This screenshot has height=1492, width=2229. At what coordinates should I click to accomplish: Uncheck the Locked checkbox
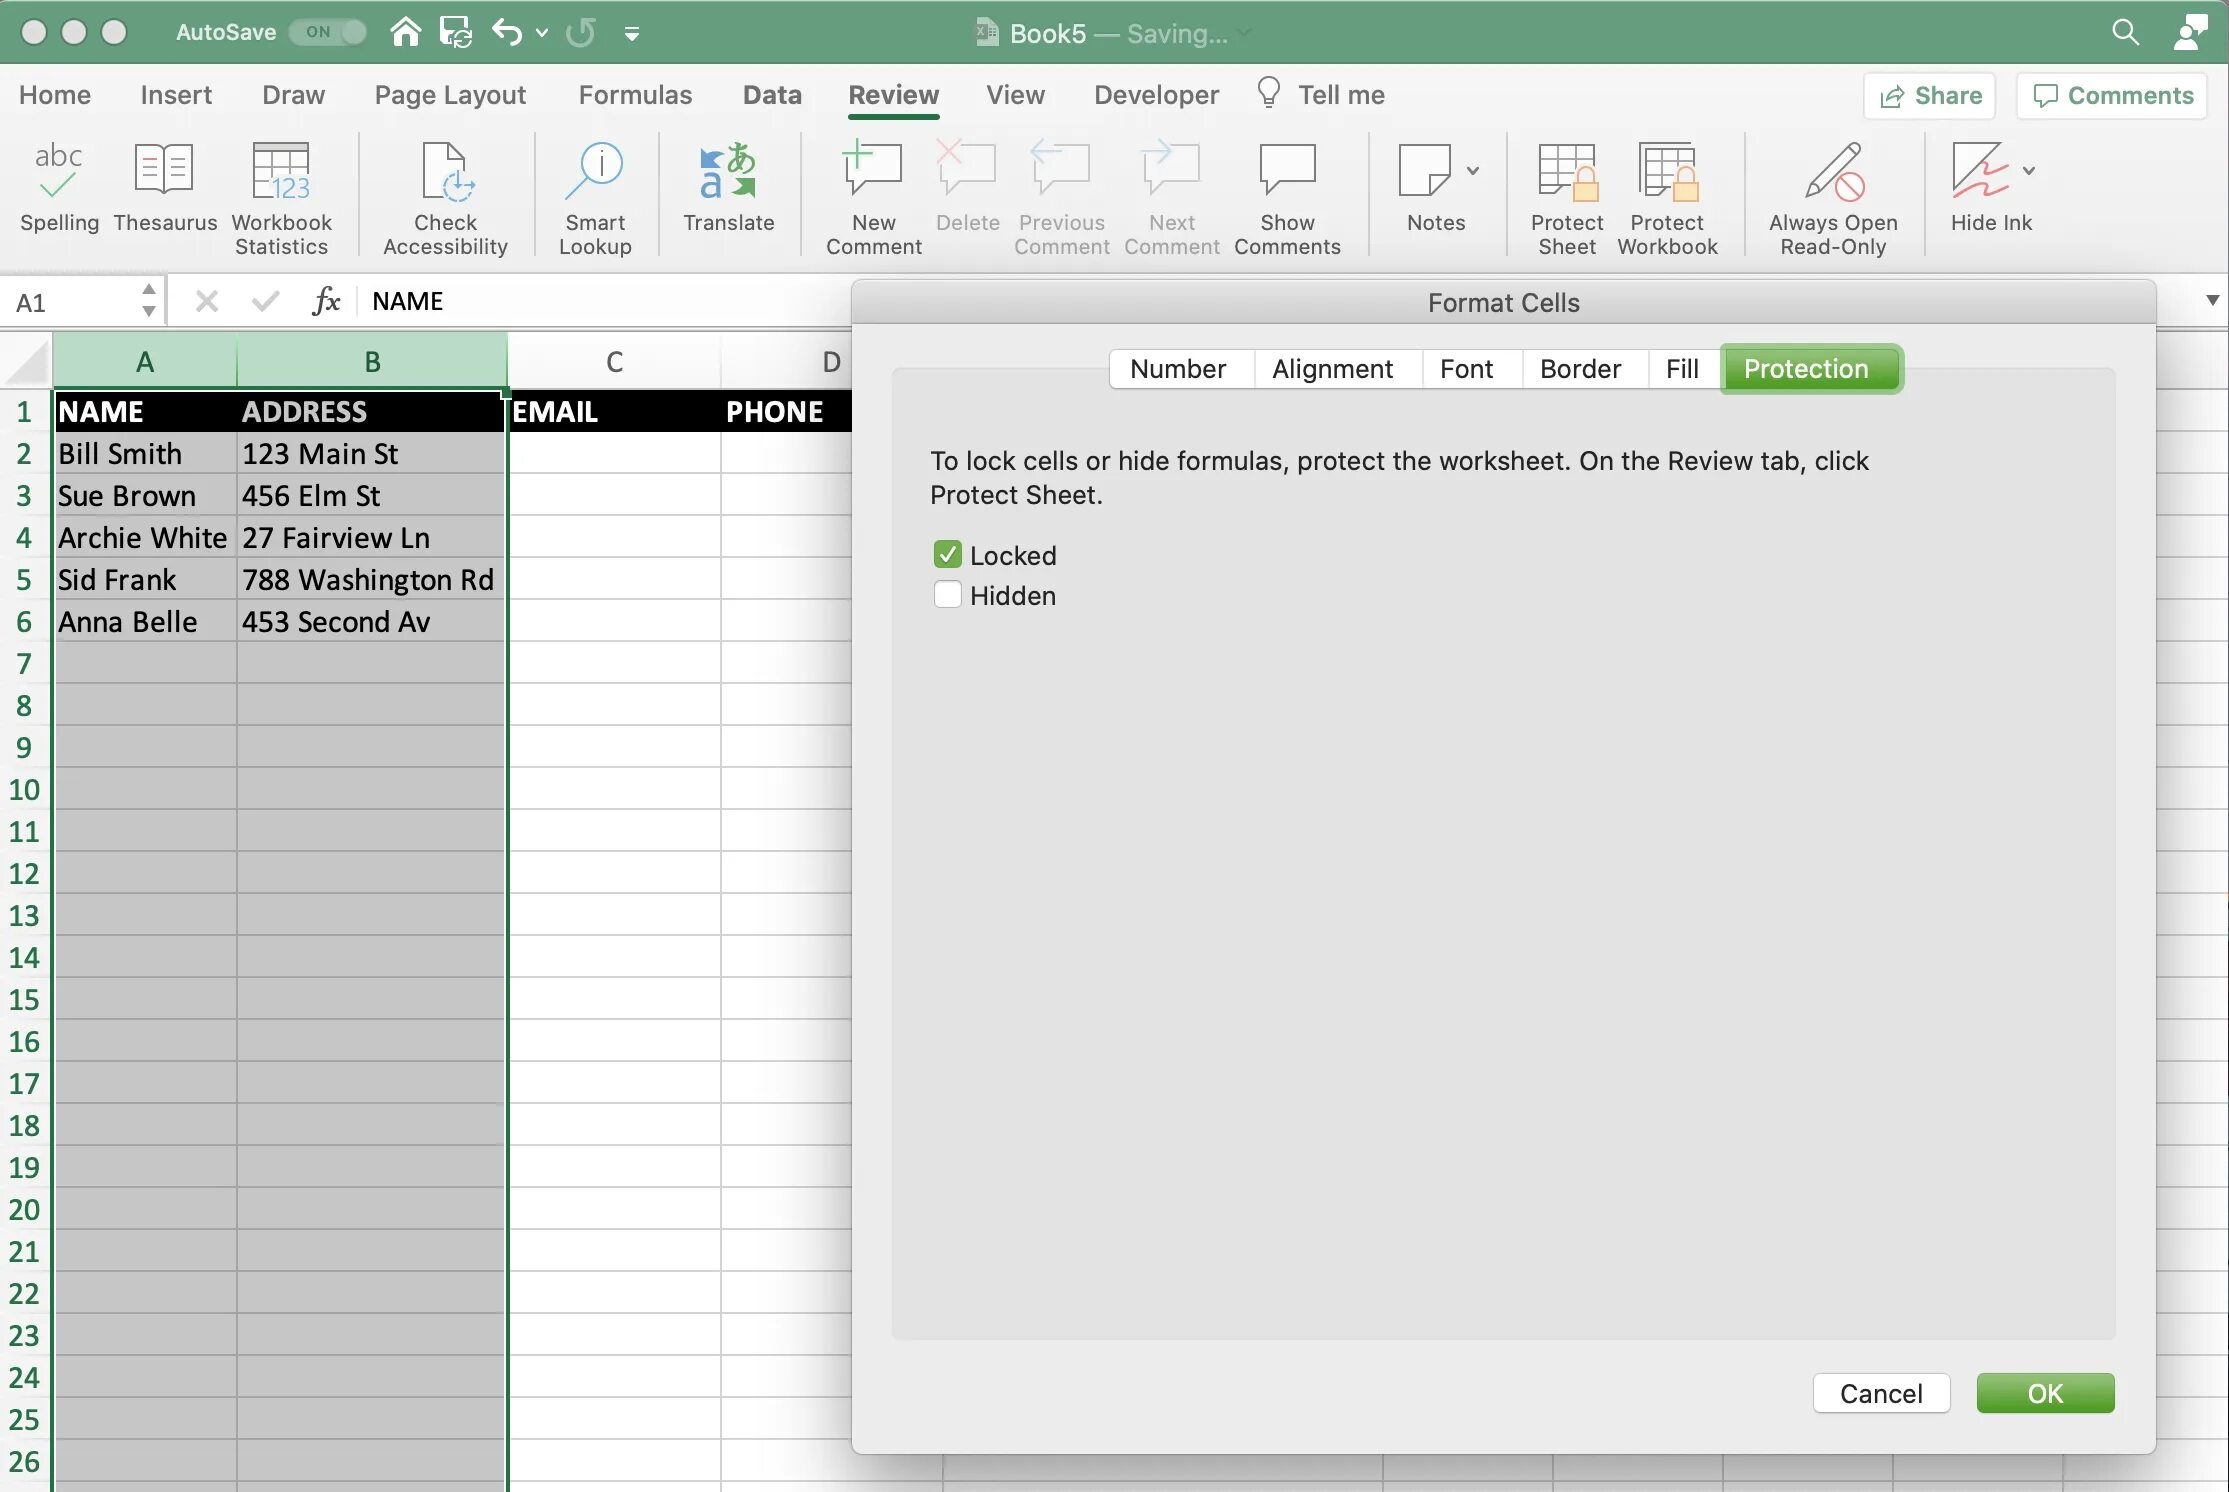[947, 555]
